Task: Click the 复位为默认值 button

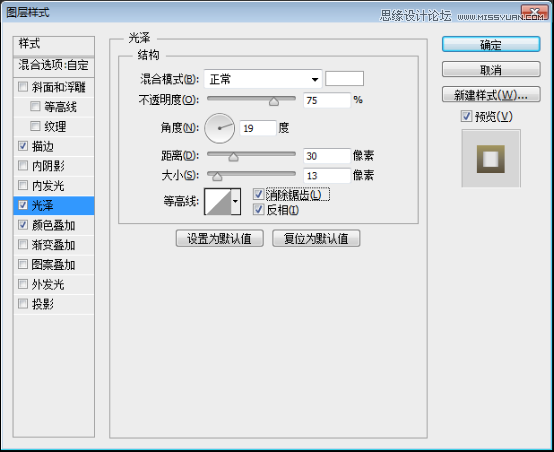Action: pyautogui.click(x=316, y=239)
